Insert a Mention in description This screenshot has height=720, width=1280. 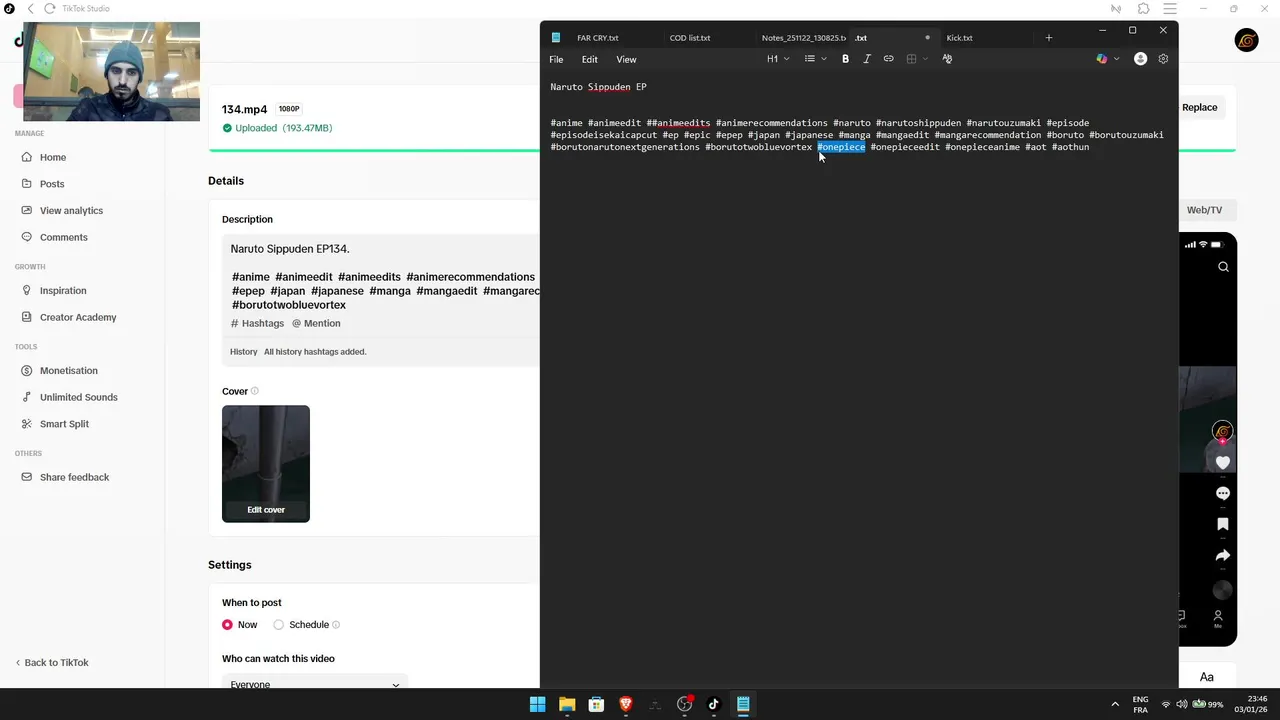[316, 324]
